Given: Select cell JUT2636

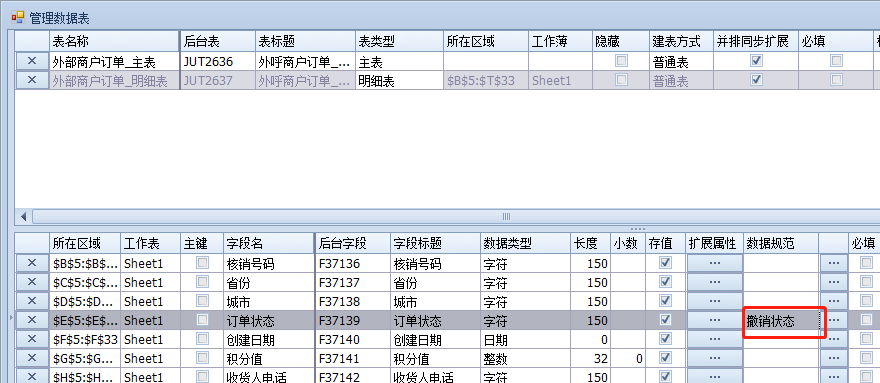Looking at the screenshot, I should [x=217, y=61].
